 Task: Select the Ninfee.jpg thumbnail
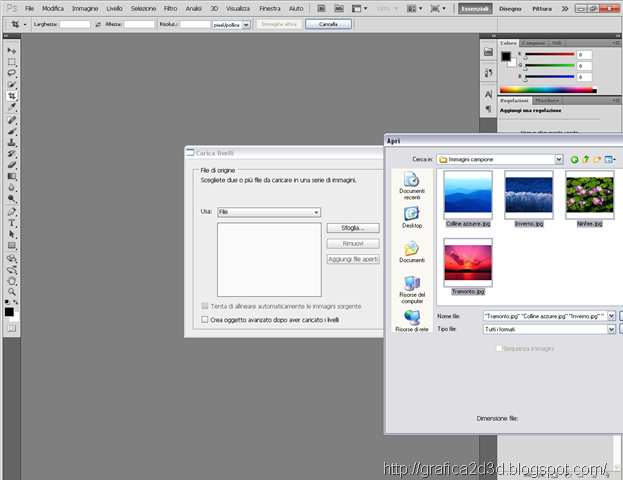589,194
